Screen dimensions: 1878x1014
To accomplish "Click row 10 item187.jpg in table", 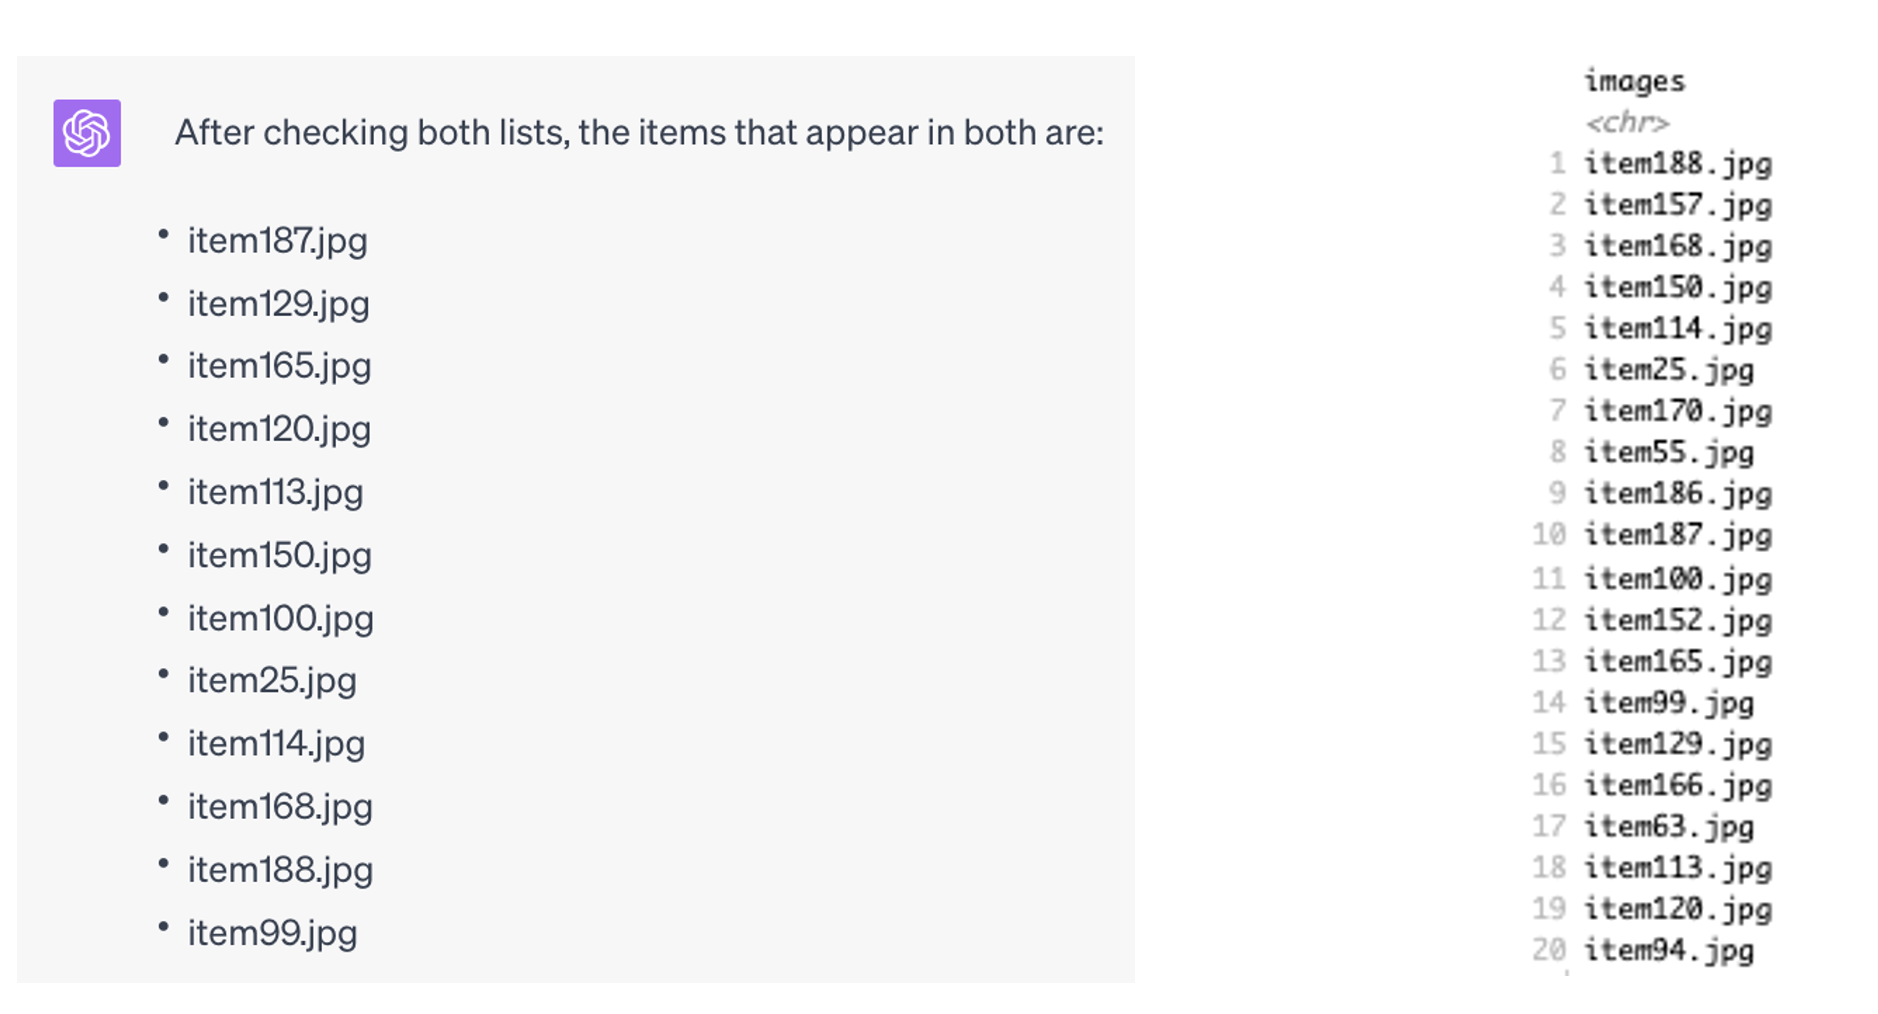I will [1677, 535].
